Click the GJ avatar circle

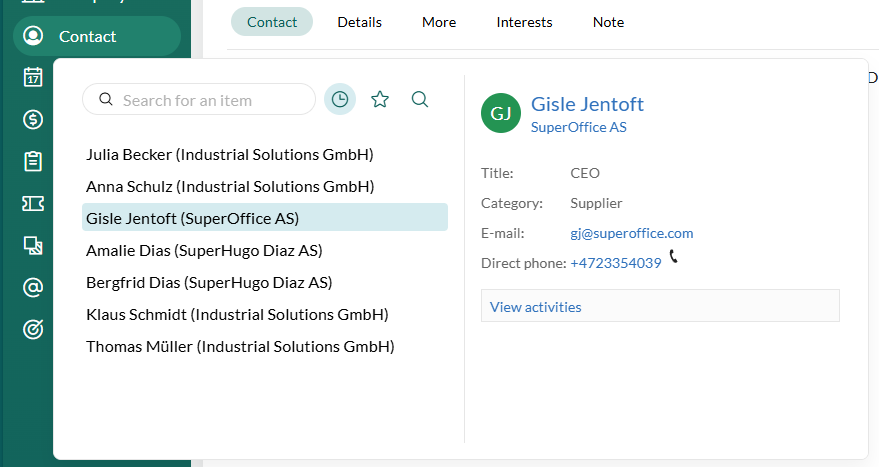coord(501,113)
